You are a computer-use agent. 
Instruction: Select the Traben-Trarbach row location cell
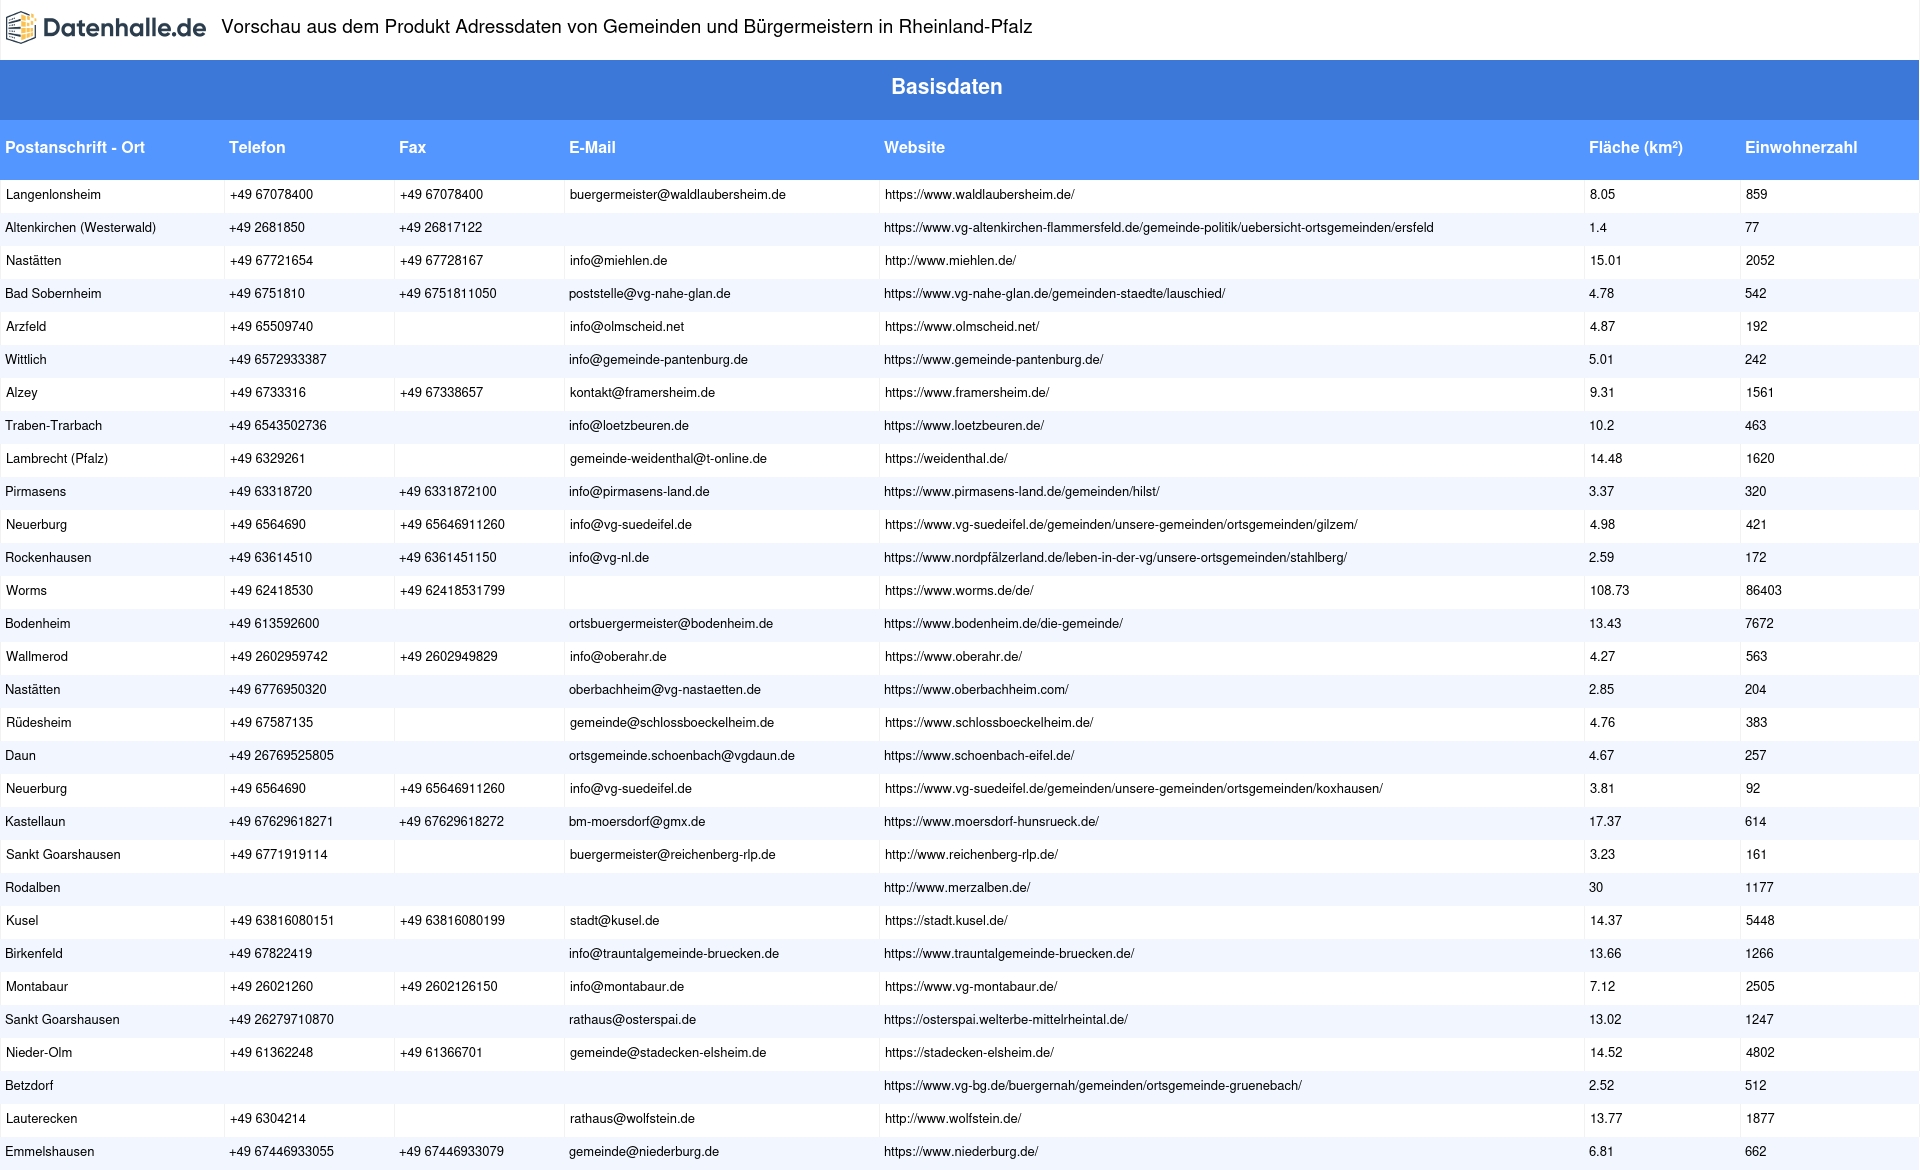pyautogui.click(x=54, y=426)
